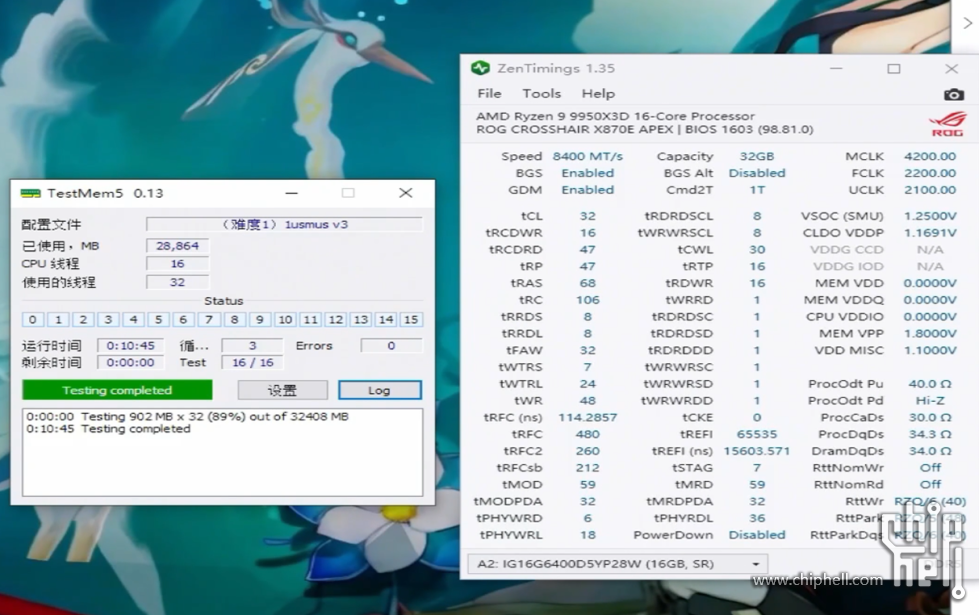Select thread status box 15
979x615 pixels.
click(411, 320)
